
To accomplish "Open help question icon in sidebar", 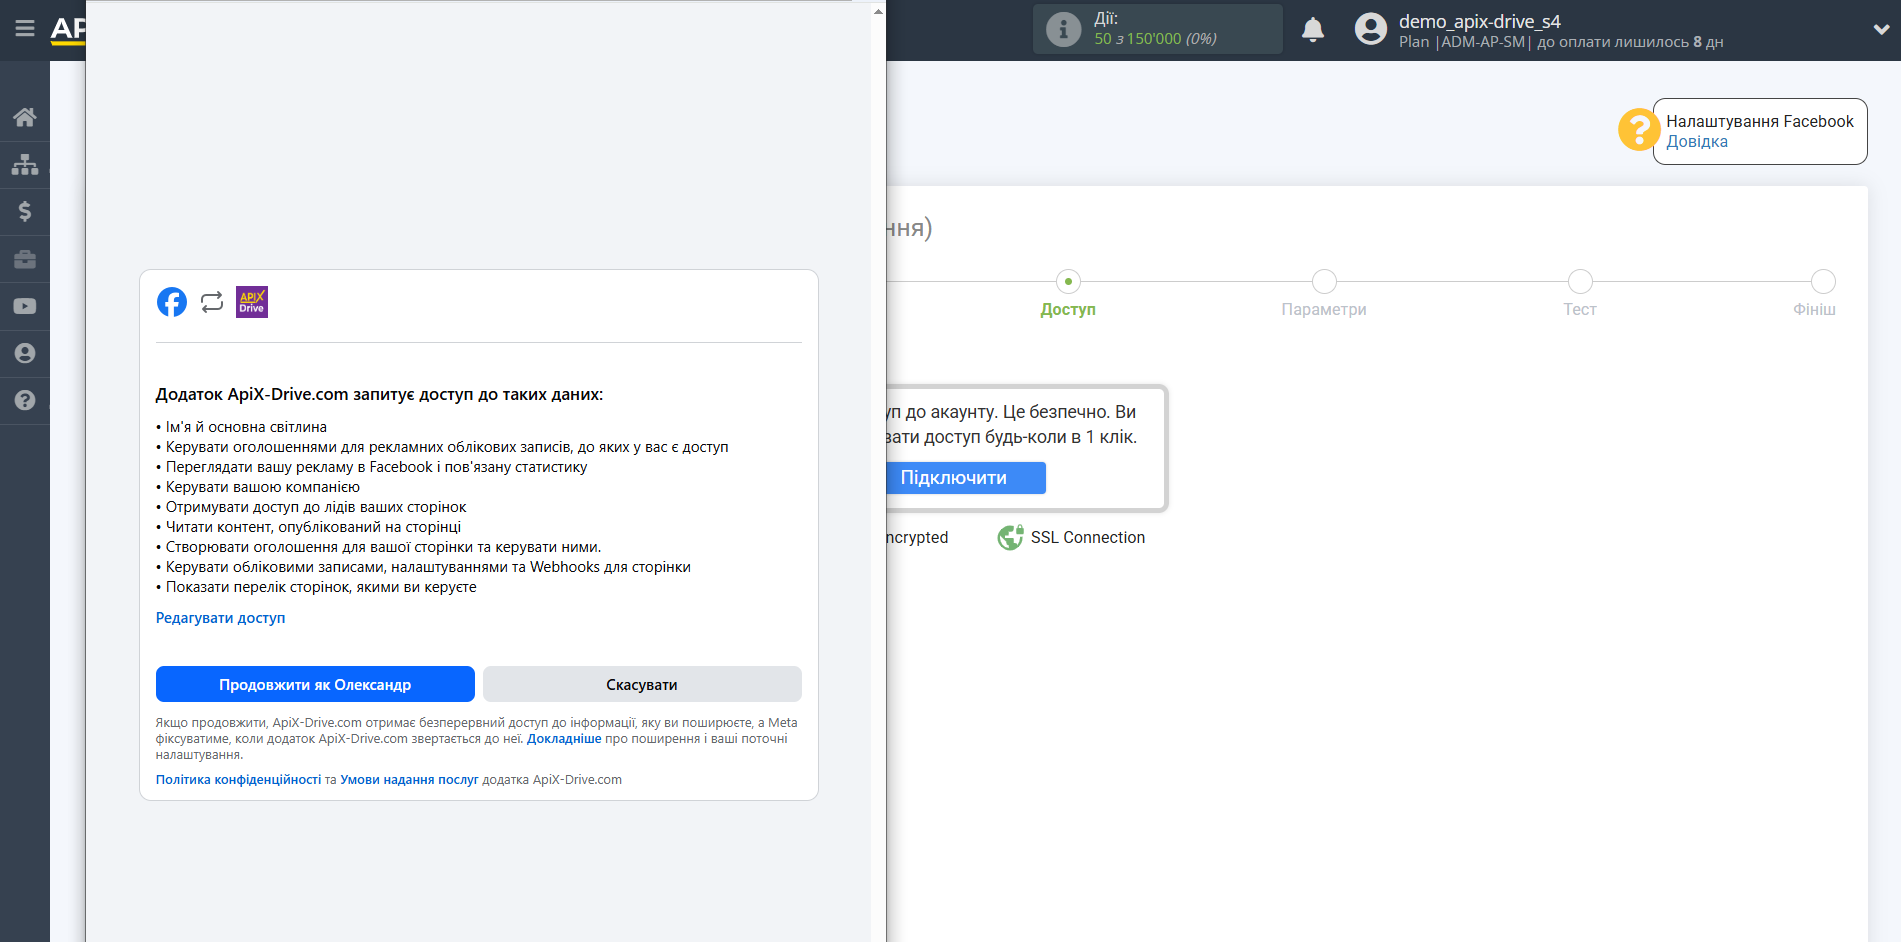I will click(25, 400).
